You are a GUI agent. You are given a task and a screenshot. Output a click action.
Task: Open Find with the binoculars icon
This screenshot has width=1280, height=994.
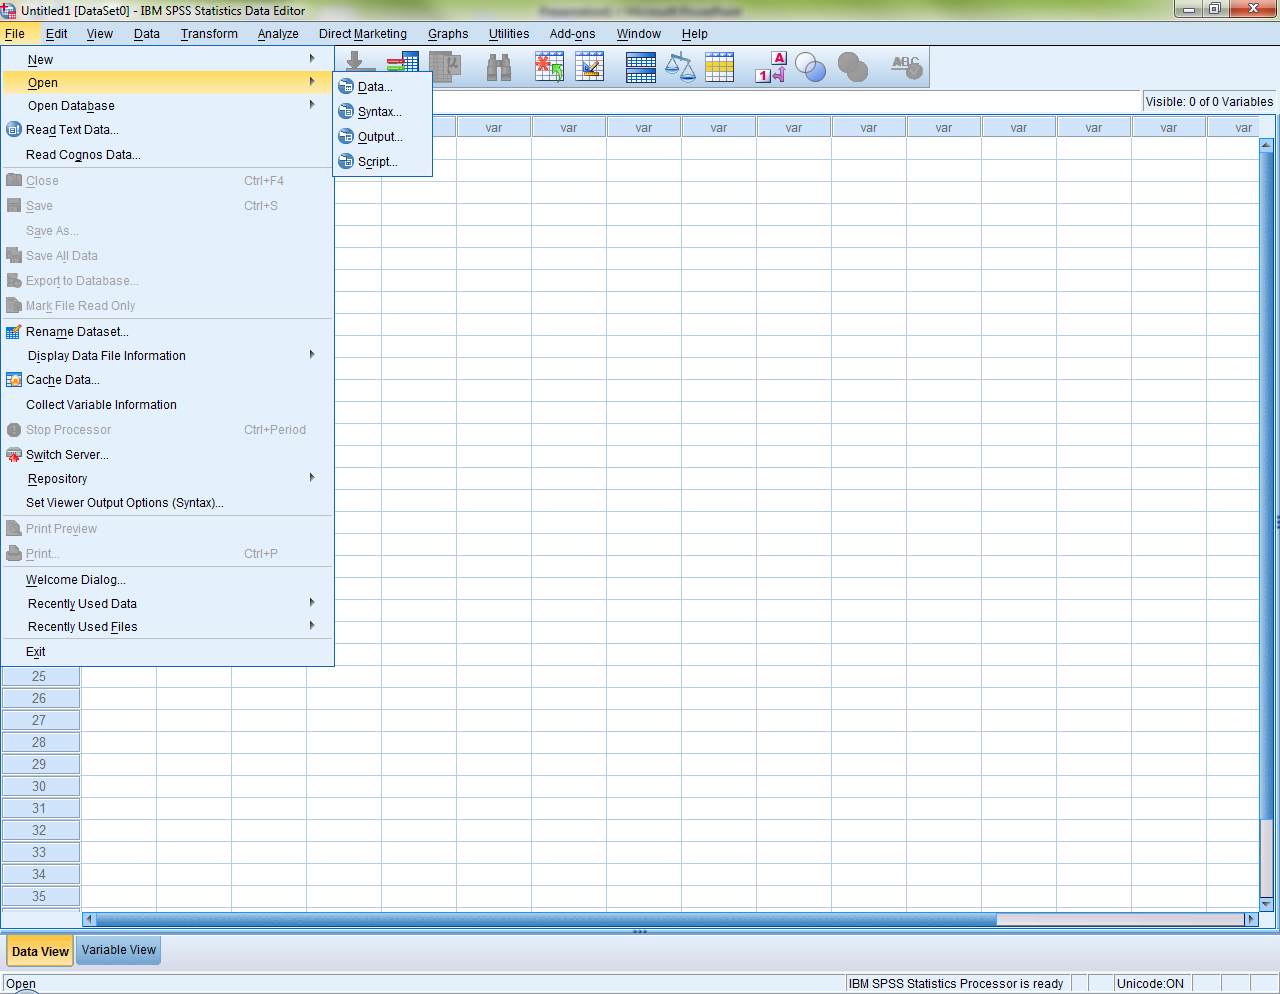(x=499, y=67)
